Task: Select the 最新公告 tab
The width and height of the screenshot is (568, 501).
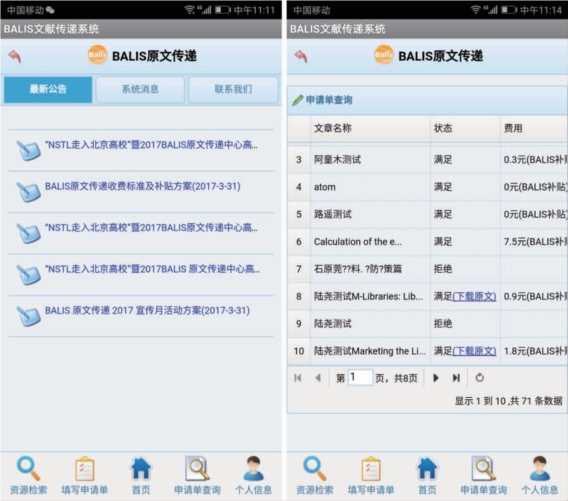Action: (x=48, y=89)
